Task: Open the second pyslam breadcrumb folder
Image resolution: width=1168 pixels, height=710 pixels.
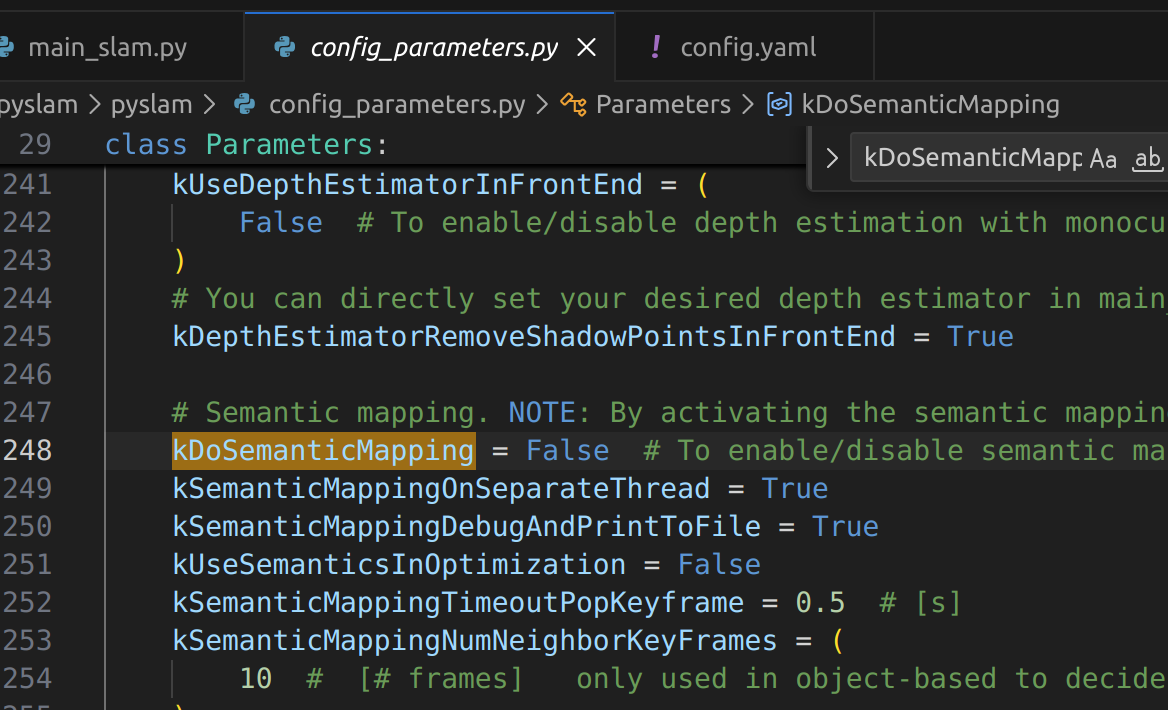Action: 151,104
